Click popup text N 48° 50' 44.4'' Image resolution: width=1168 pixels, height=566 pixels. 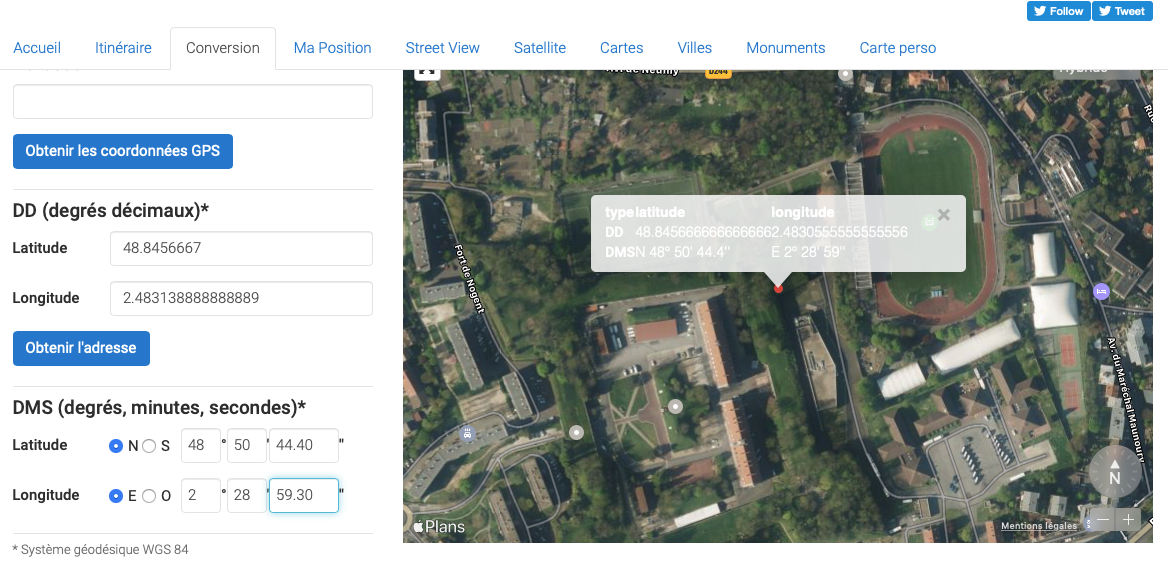point(682,252)
